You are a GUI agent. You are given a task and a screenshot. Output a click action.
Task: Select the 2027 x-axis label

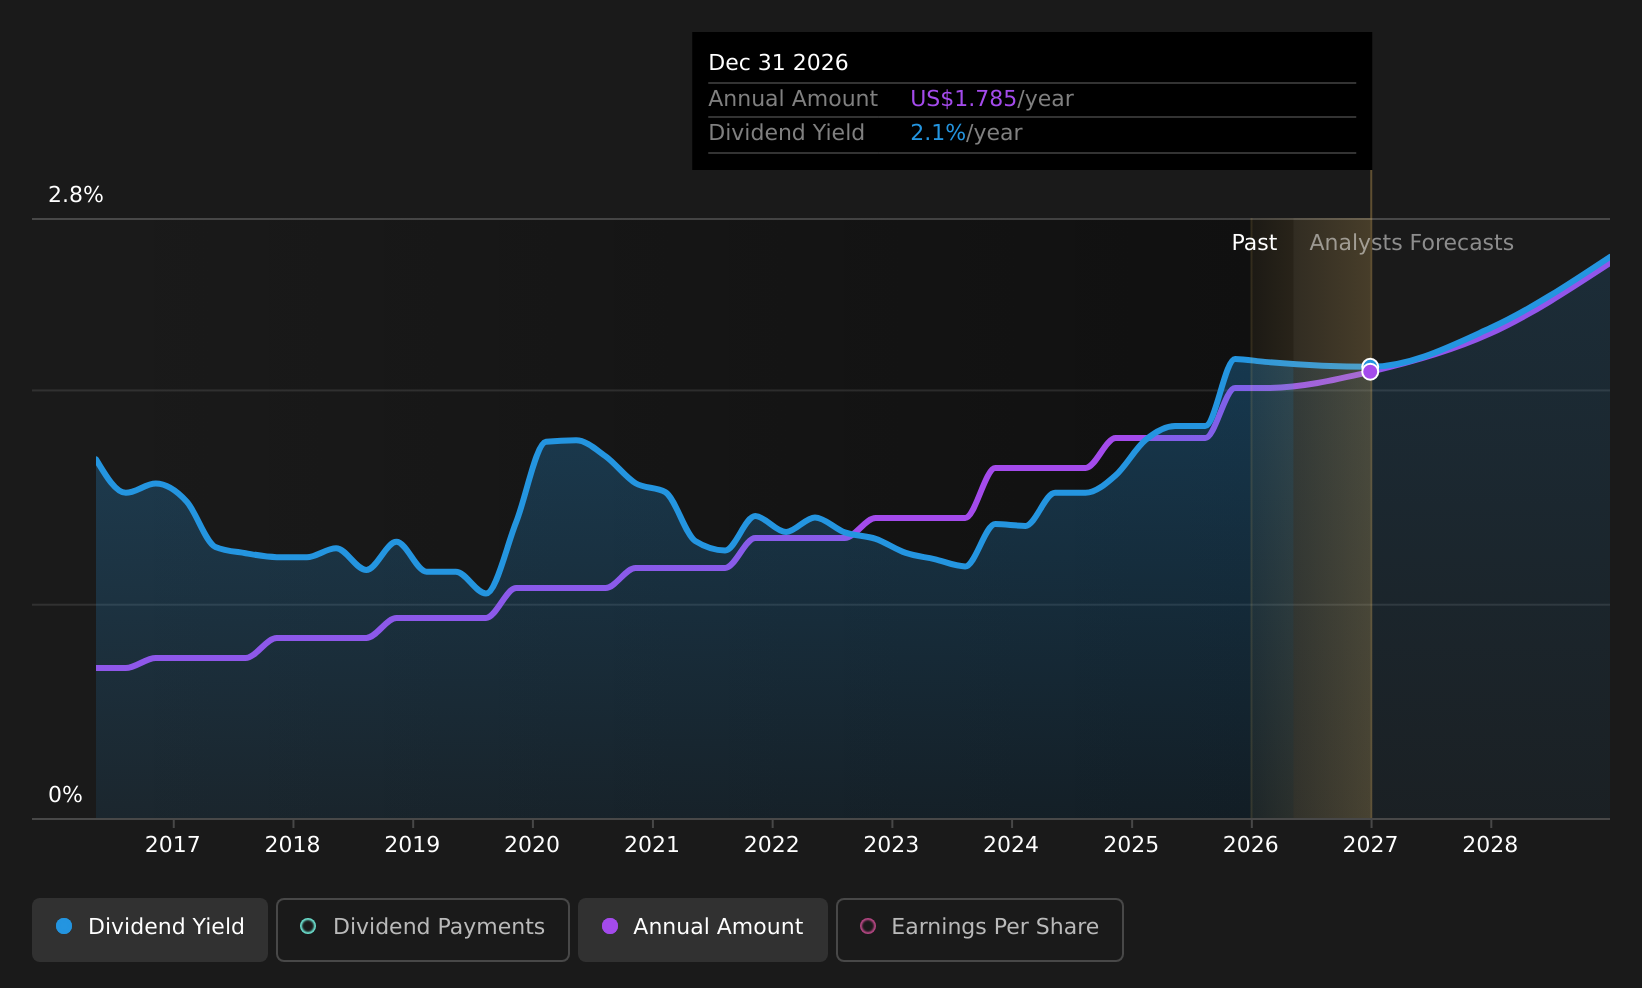point(1370,845)
